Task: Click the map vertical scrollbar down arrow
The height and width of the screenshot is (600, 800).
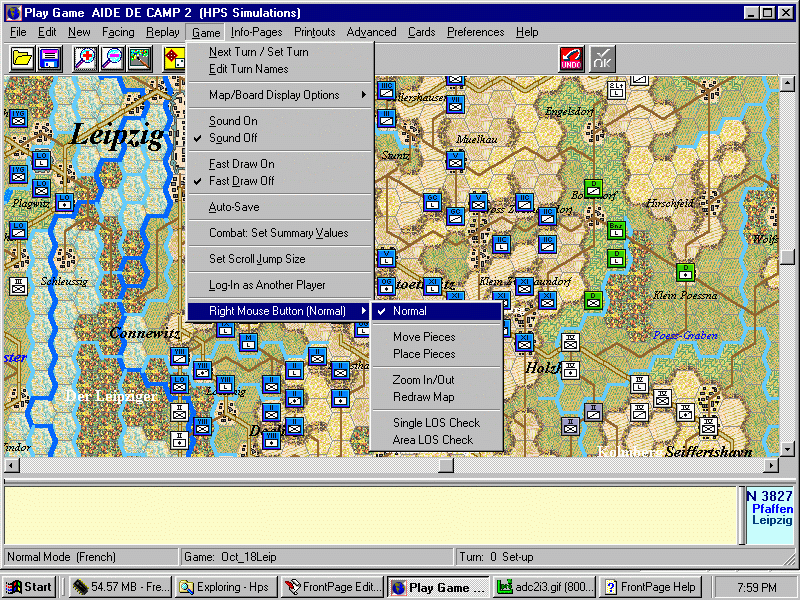Action: click(x=787, y=449)
